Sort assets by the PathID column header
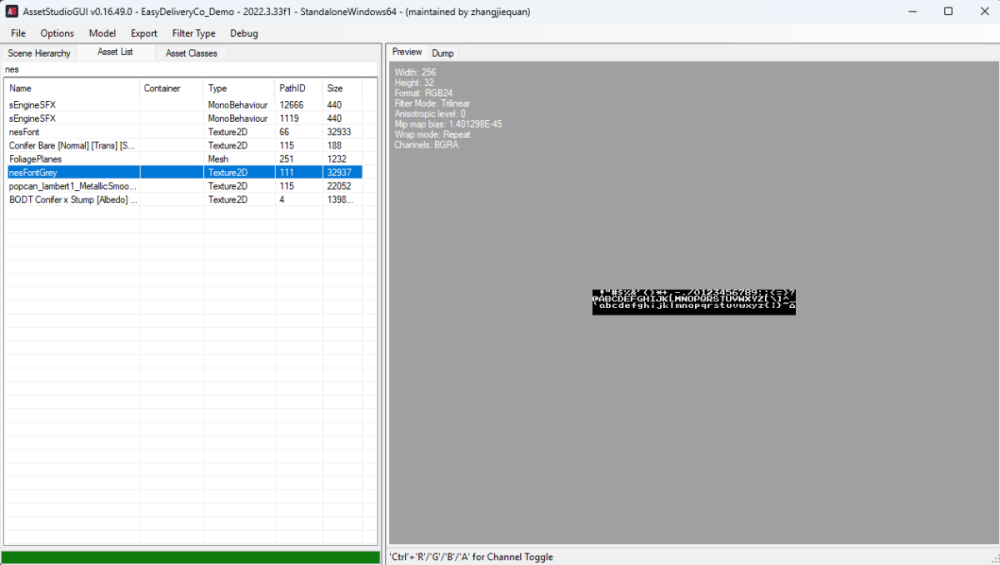The image size is (1000, 565). [x=298, y=88]
